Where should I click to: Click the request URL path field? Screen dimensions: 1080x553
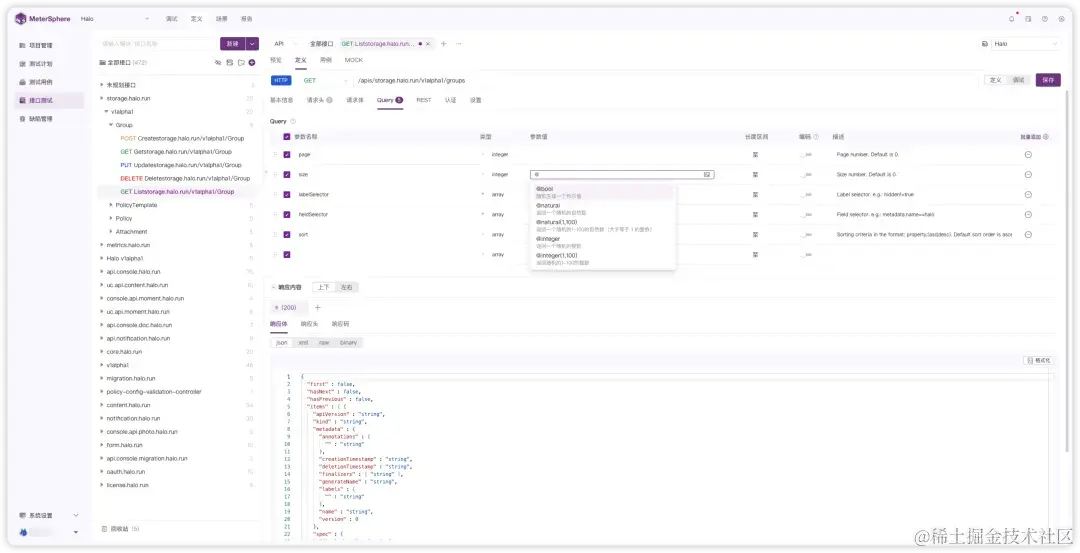(665, 81)
